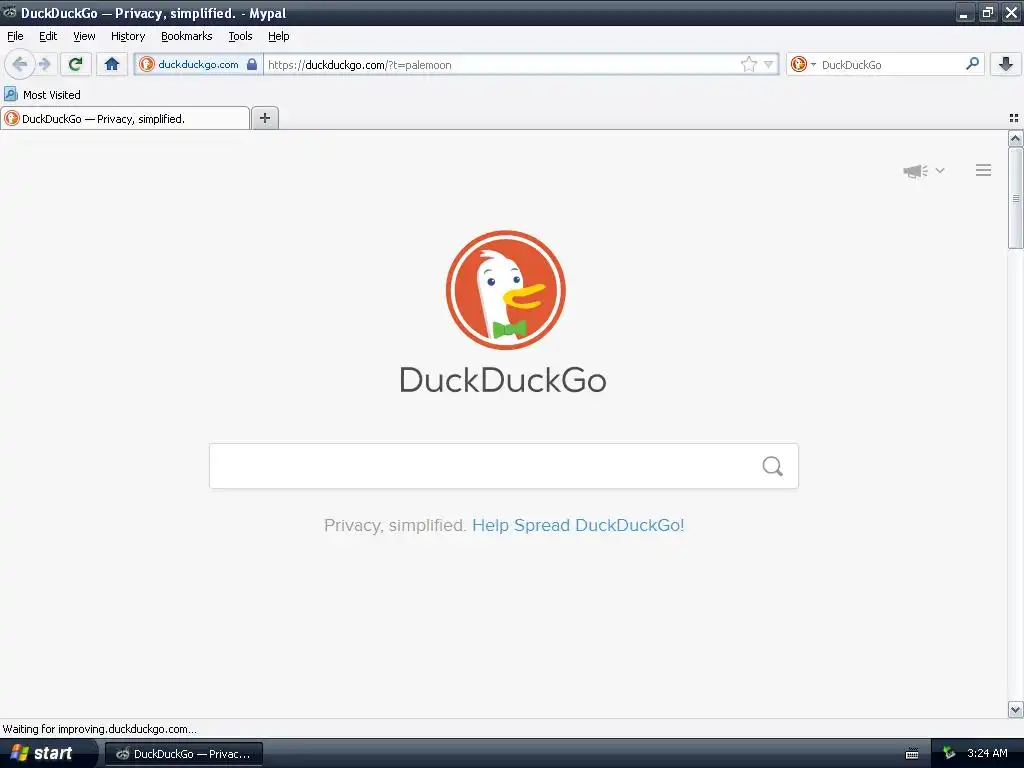This screenshot has height=768, width=1024.
Task: Open the home page via house icon
Action: (112, 64)
